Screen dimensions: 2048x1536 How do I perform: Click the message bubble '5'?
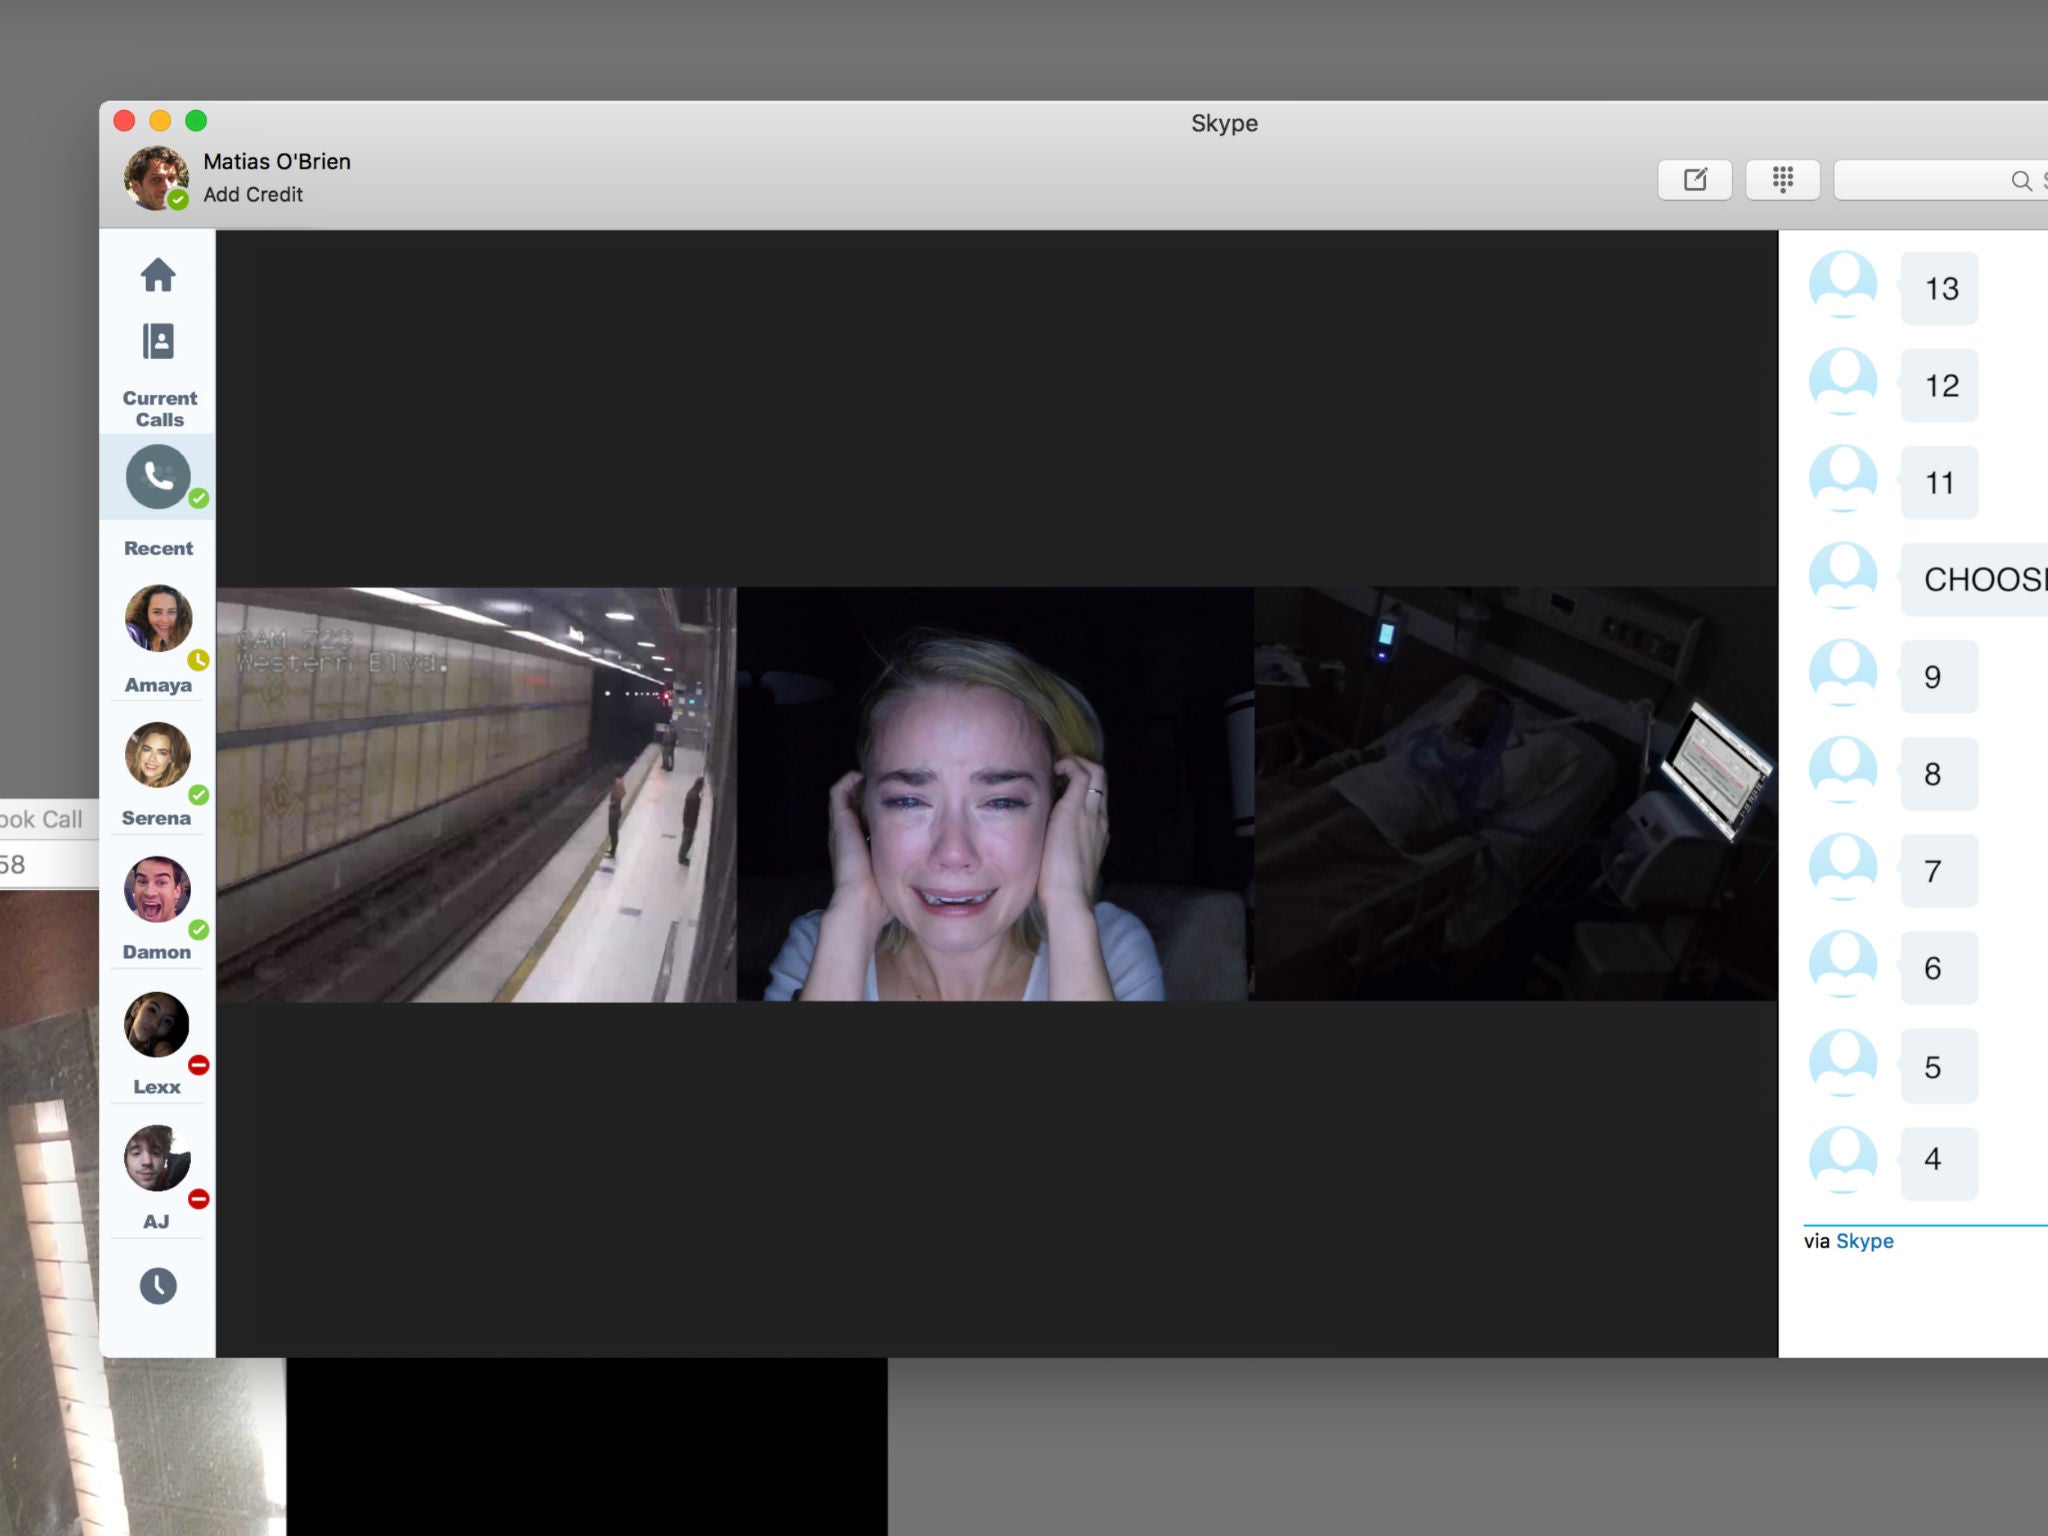click(1940, 1066)
